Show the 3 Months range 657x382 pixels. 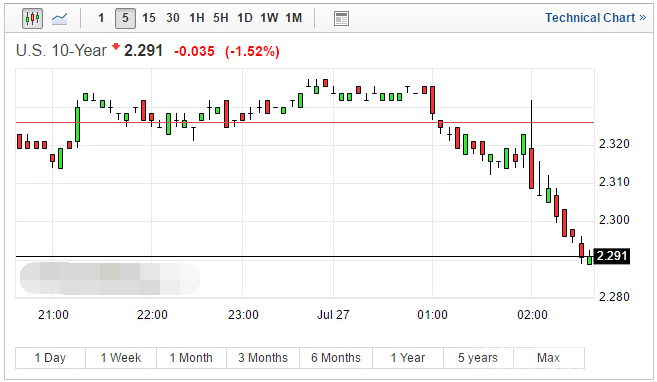point(263,358)
